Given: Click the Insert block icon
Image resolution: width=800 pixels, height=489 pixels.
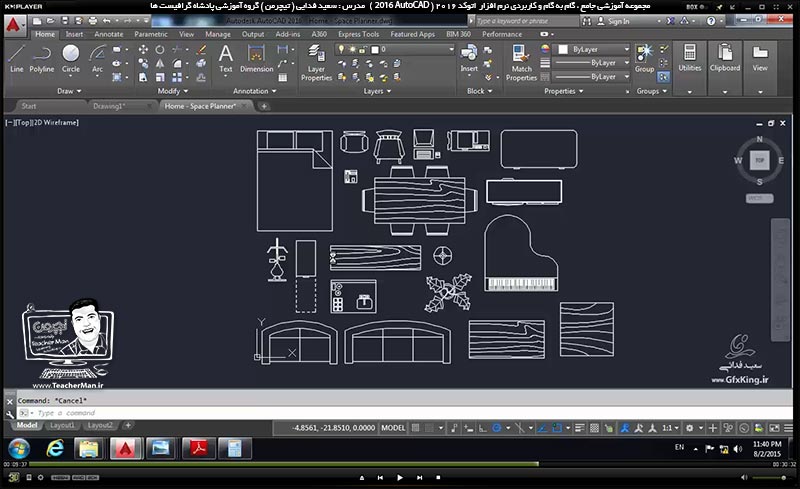Looking at the screenshot, I should pos(469,59).
